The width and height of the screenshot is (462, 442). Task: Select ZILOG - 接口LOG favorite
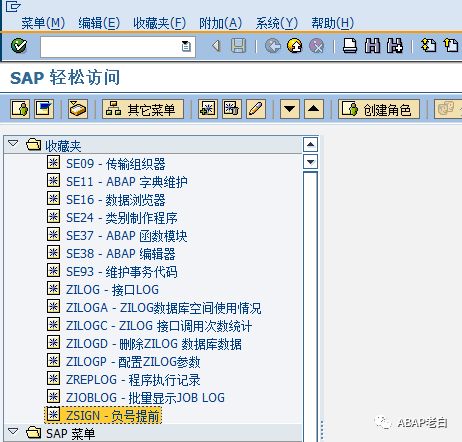coord(112,290)
